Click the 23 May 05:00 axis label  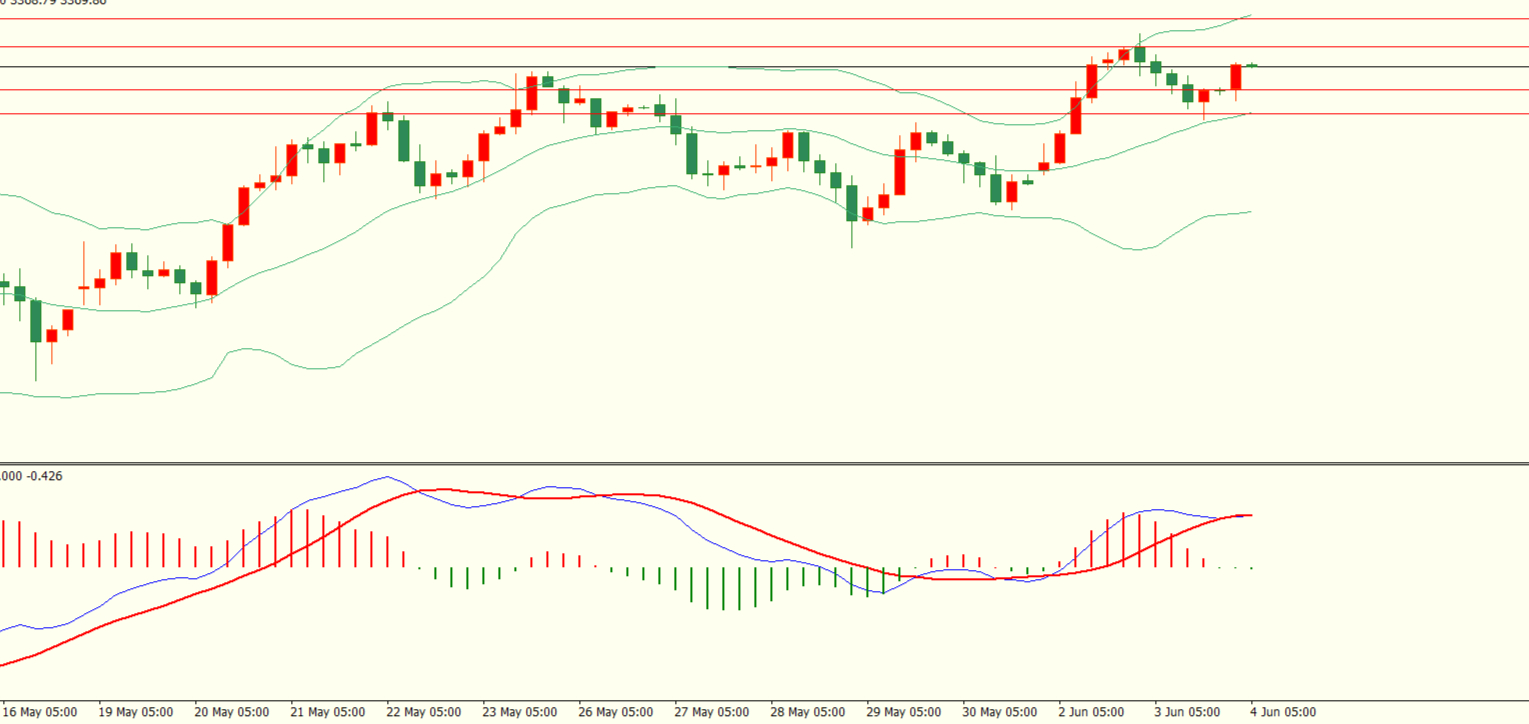tap(521, 712)
